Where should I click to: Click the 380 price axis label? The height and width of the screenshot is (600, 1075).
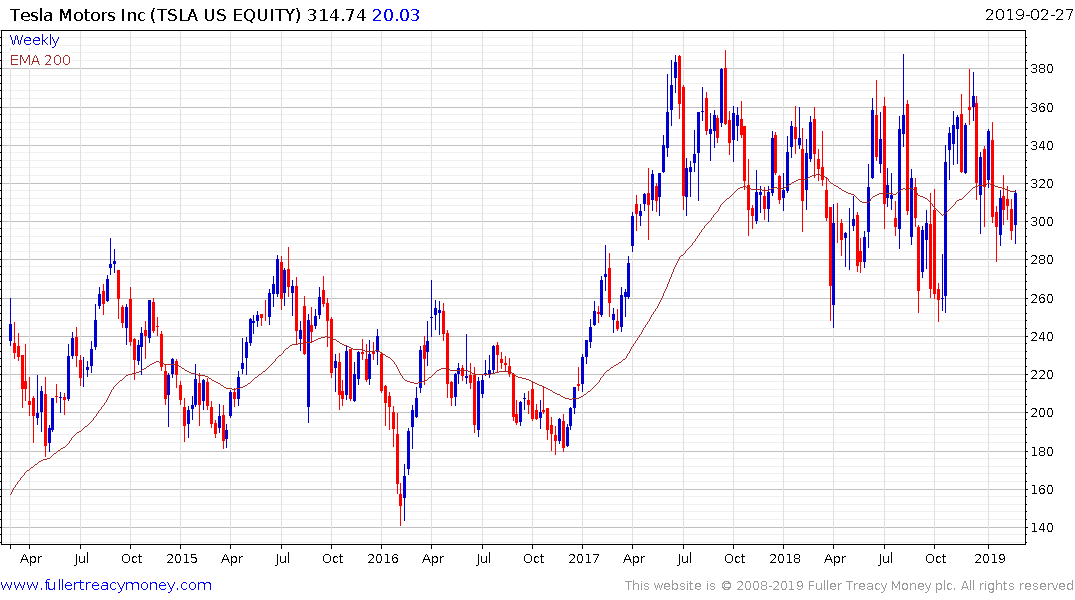pos(1041,69)
